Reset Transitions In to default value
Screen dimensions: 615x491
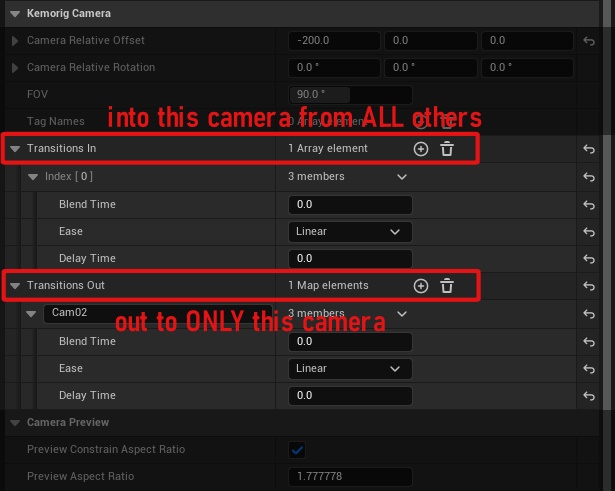click(x=590, y=149)
